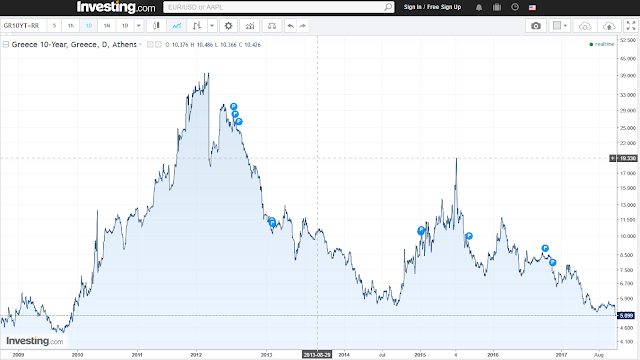Viewport: 640px width, 360px height.
Task: Open the layout selector dropdown
Action: [x=560, y=26]
